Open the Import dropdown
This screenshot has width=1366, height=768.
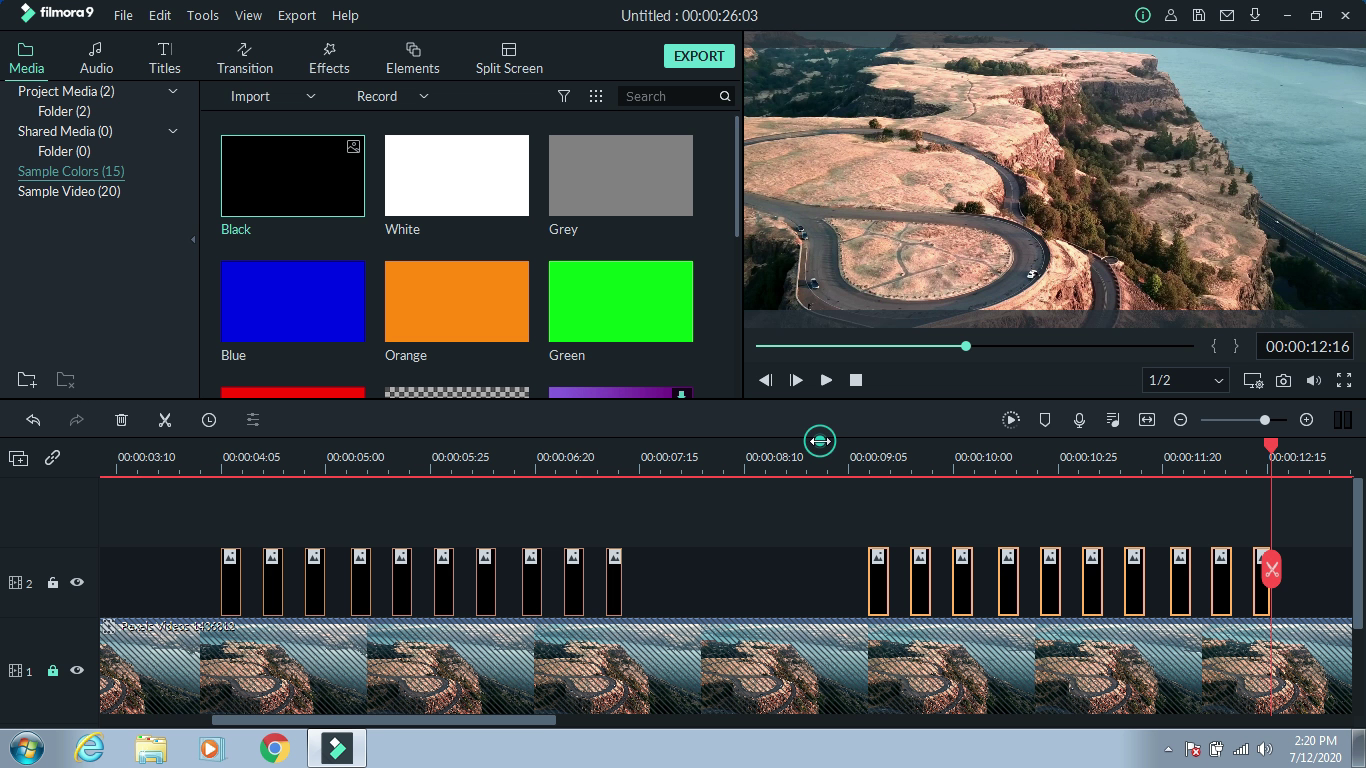[x=309, y=96]
